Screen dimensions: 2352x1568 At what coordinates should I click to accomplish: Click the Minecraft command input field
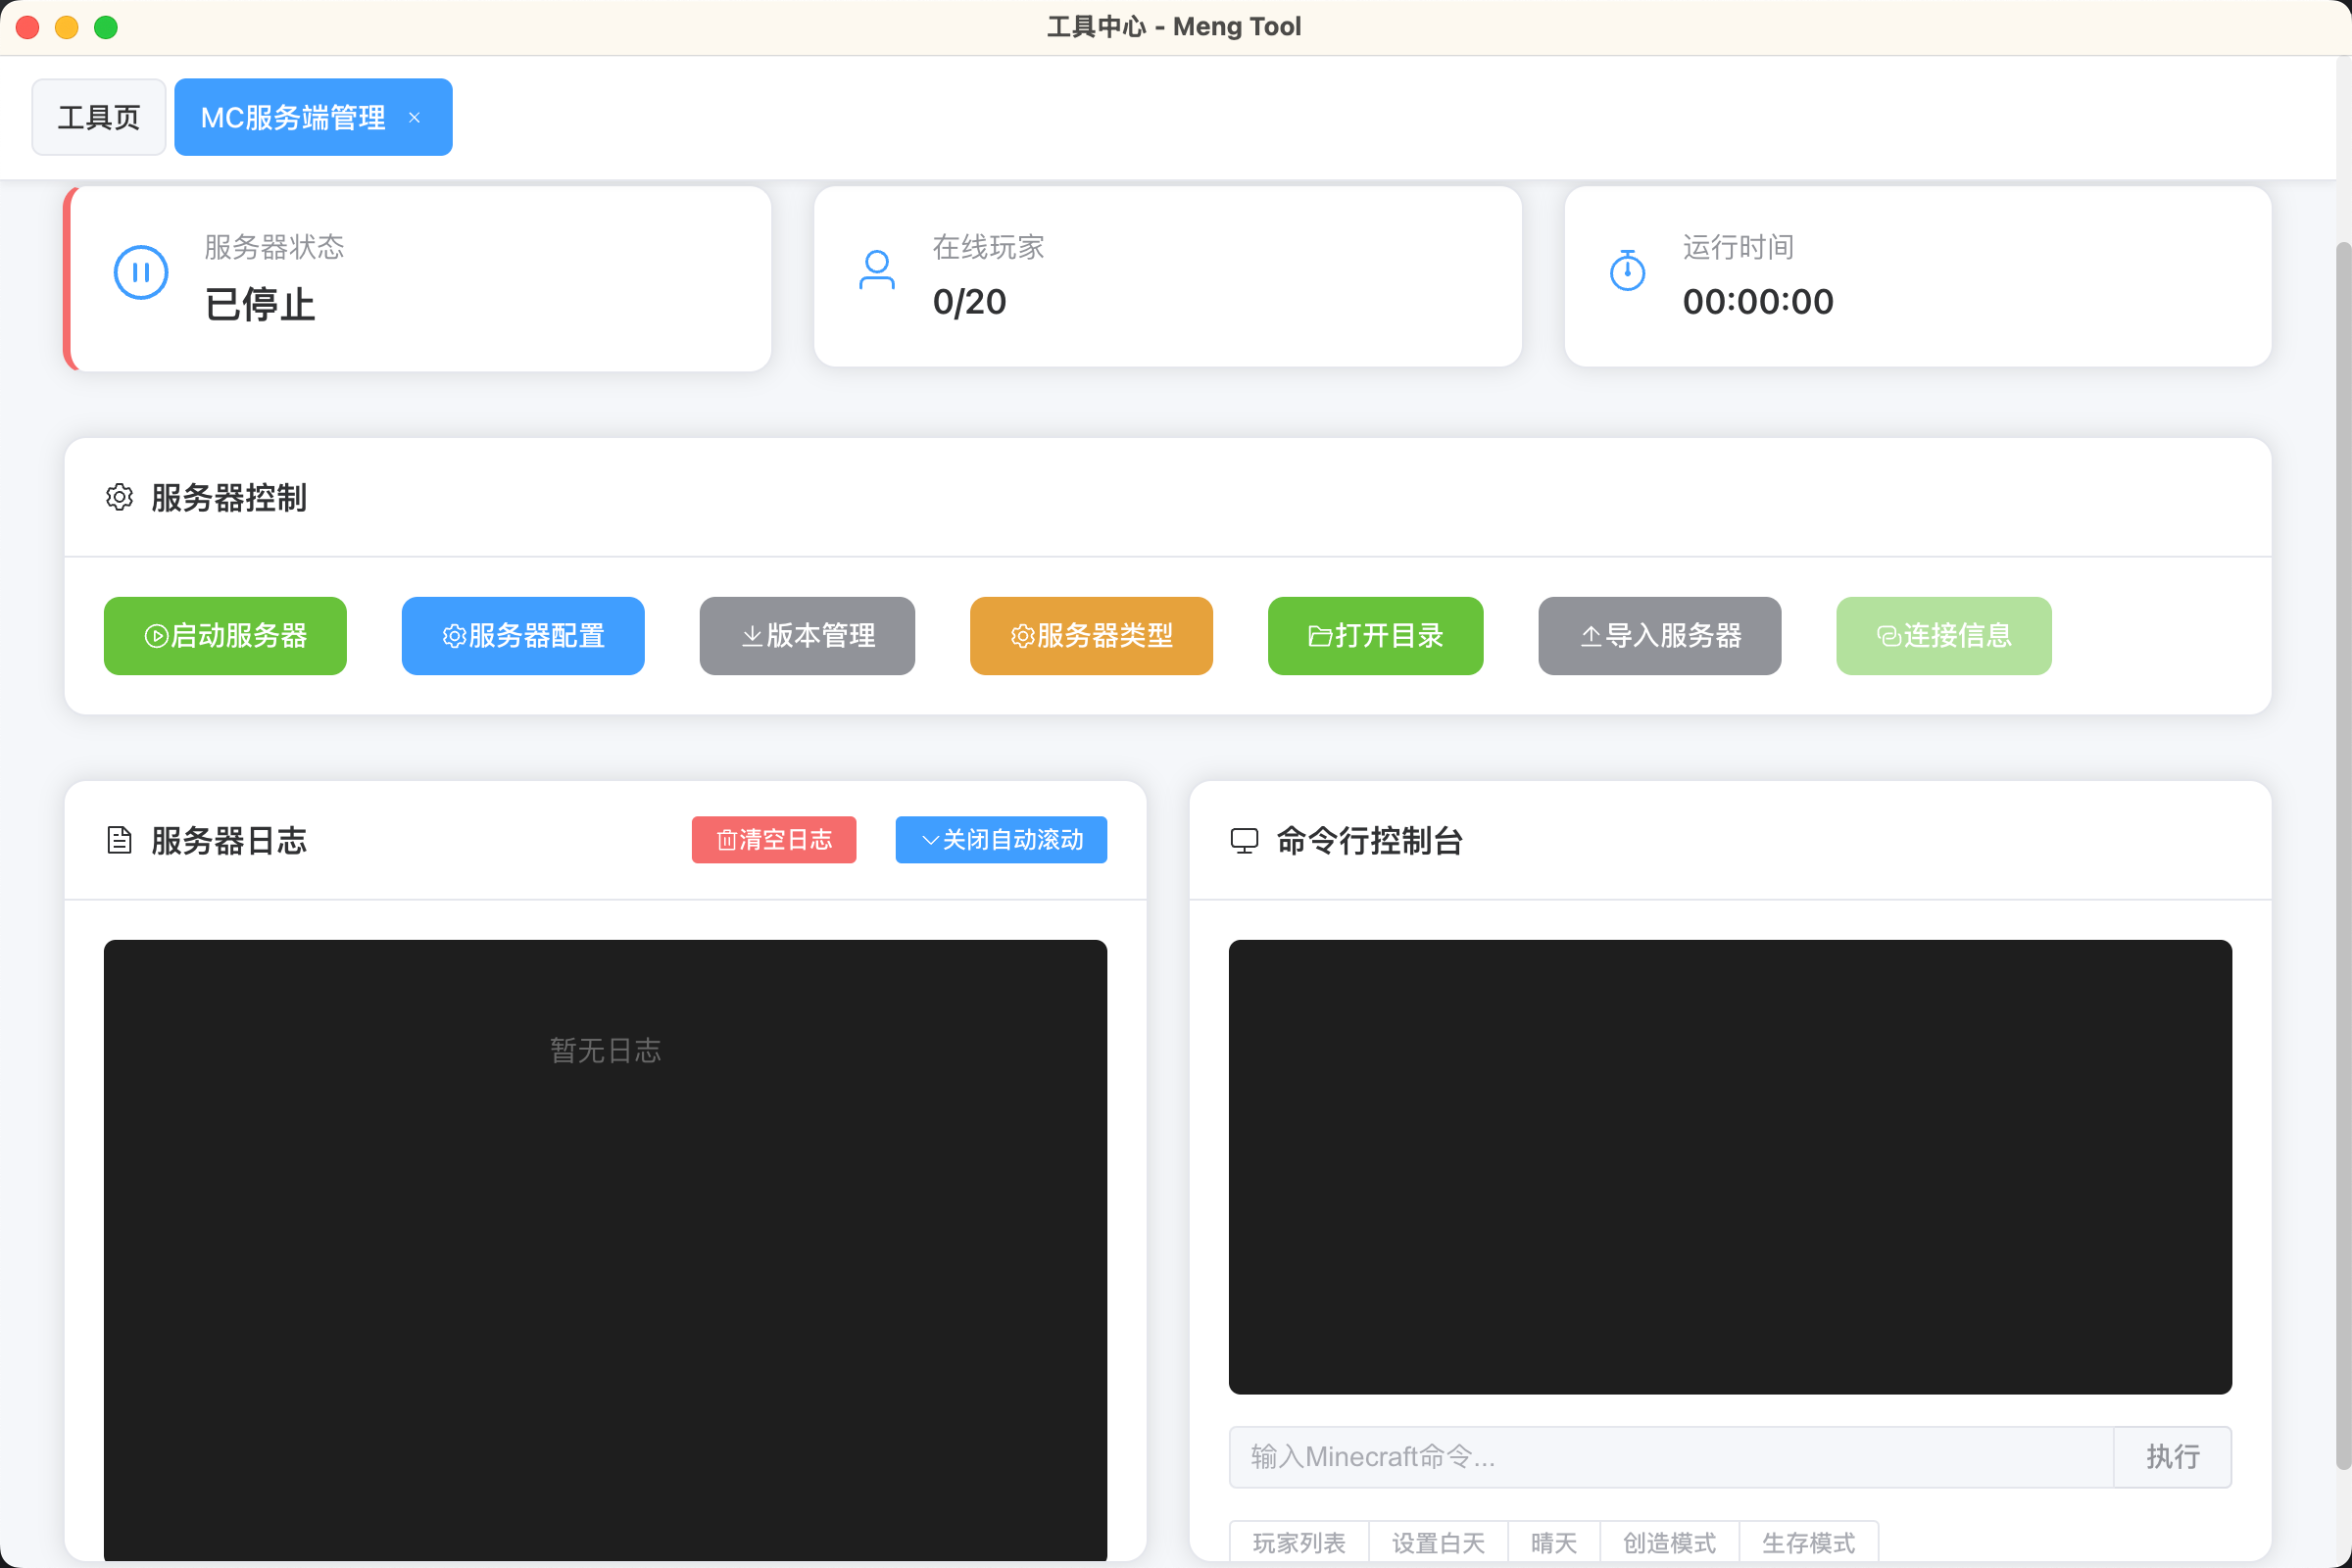coord(1670,1457)
